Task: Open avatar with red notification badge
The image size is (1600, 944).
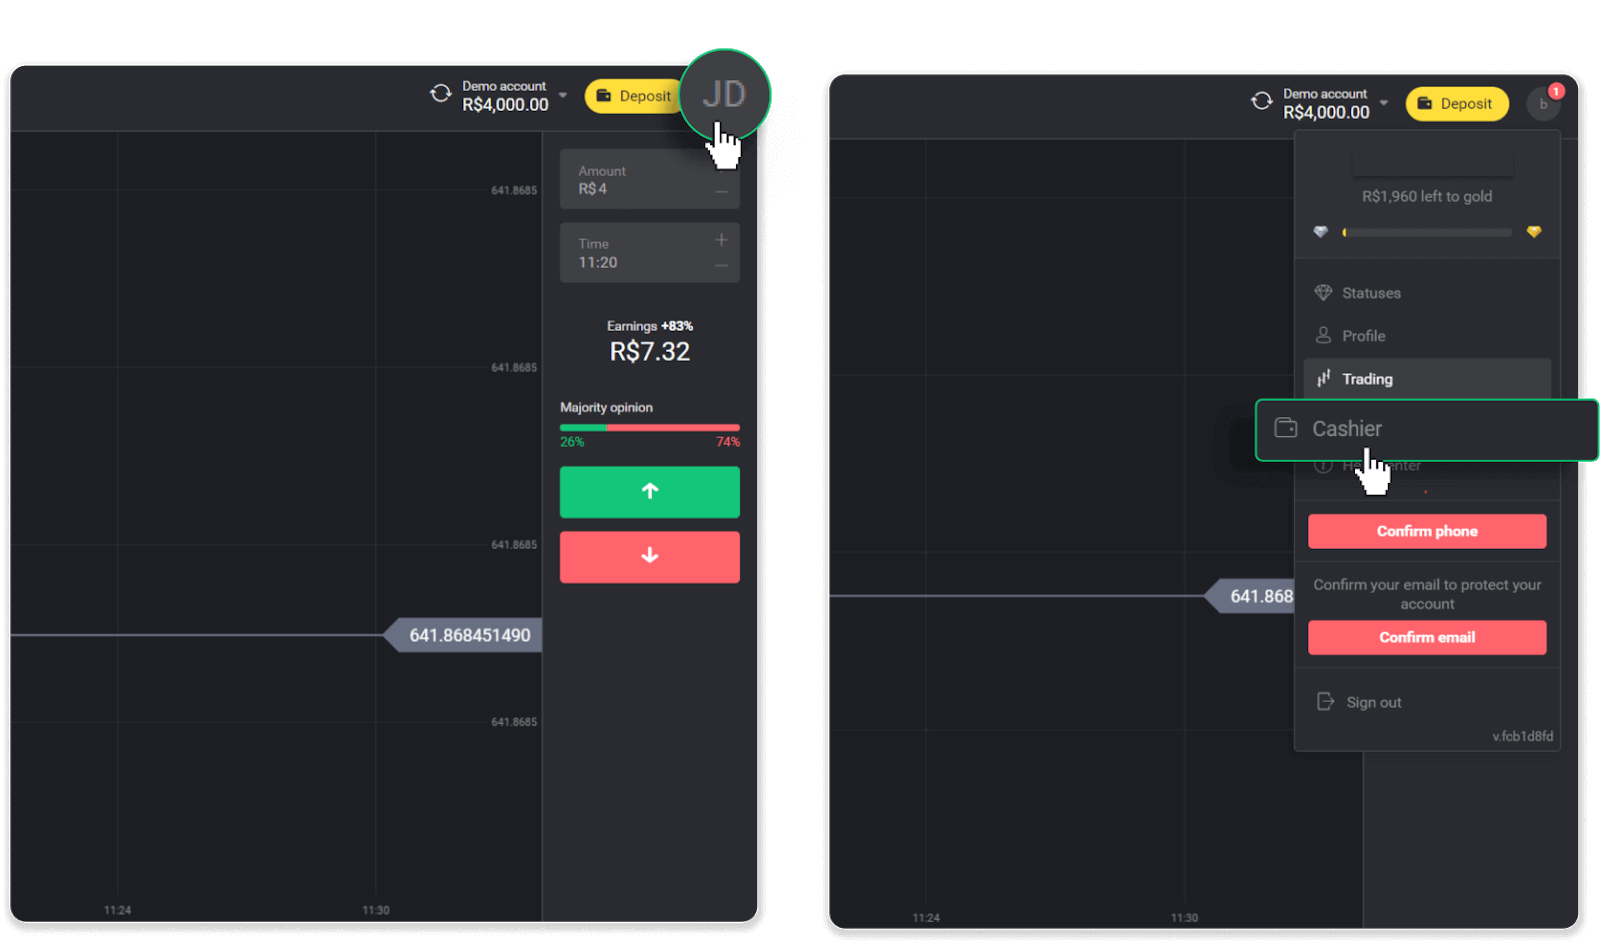Action: [1543, 103]
